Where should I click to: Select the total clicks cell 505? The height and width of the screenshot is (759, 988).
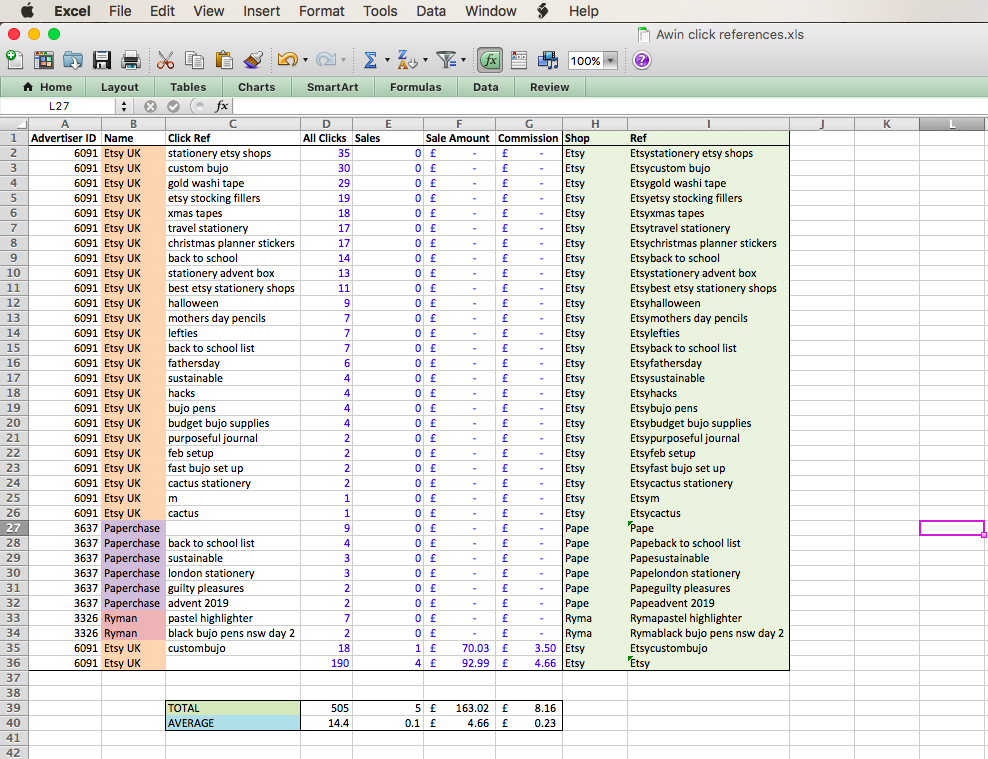326,708
